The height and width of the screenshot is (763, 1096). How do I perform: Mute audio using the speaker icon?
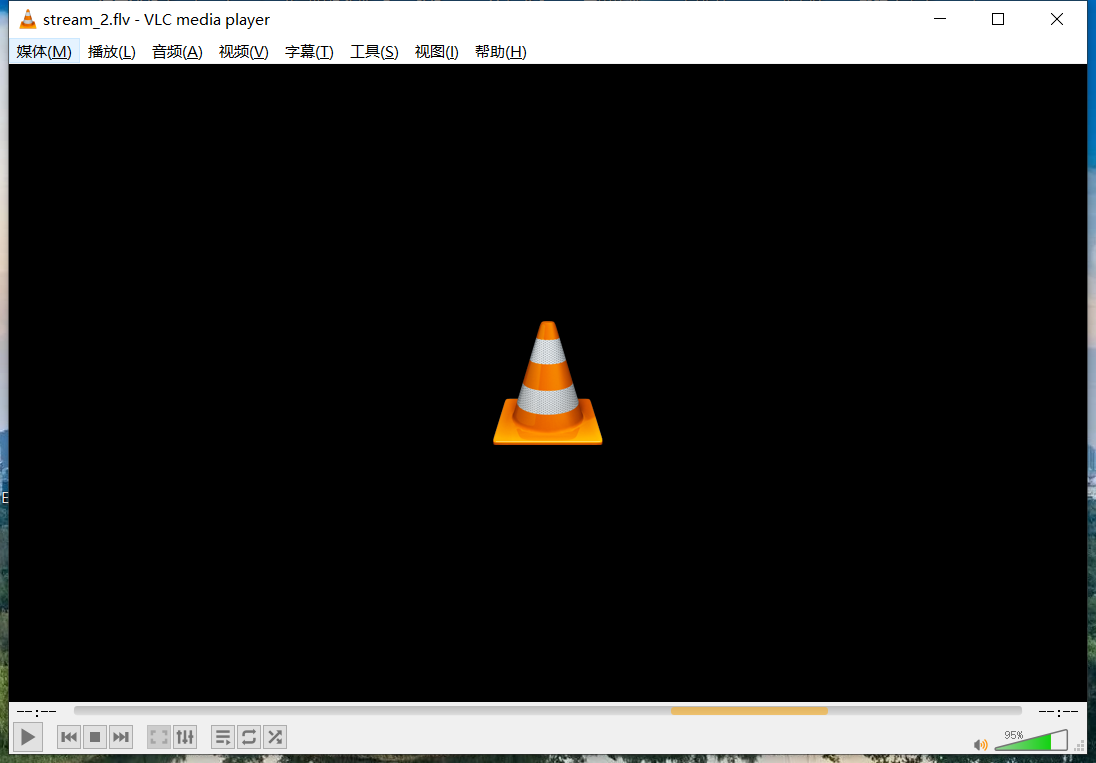(981, 745)
